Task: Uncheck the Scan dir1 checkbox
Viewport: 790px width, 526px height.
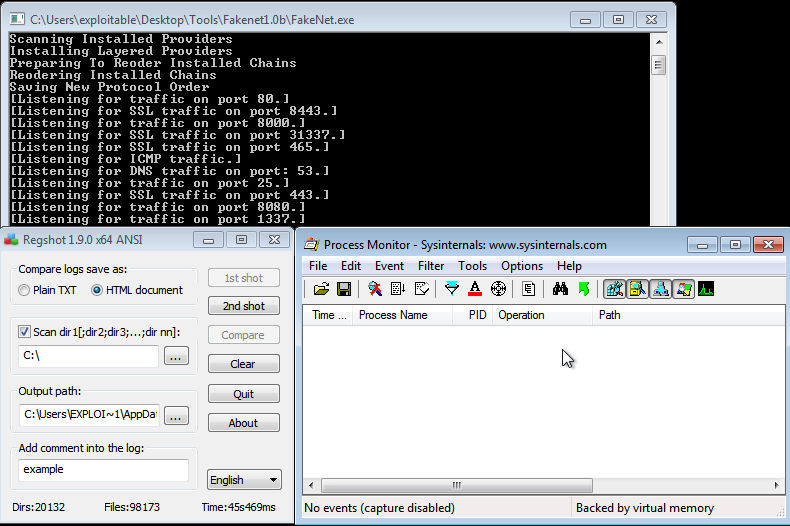Action: click(24, 332)
